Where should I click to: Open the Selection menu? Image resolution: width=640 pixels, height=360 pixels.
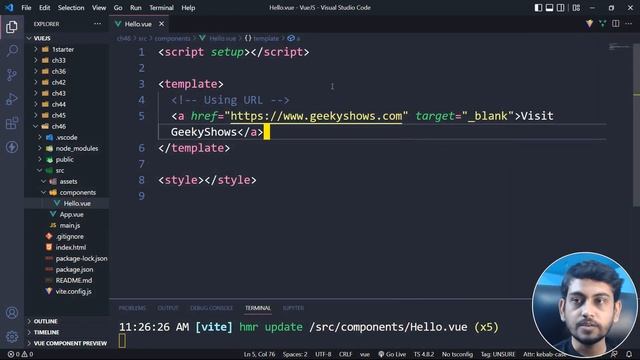coord(71,8)
